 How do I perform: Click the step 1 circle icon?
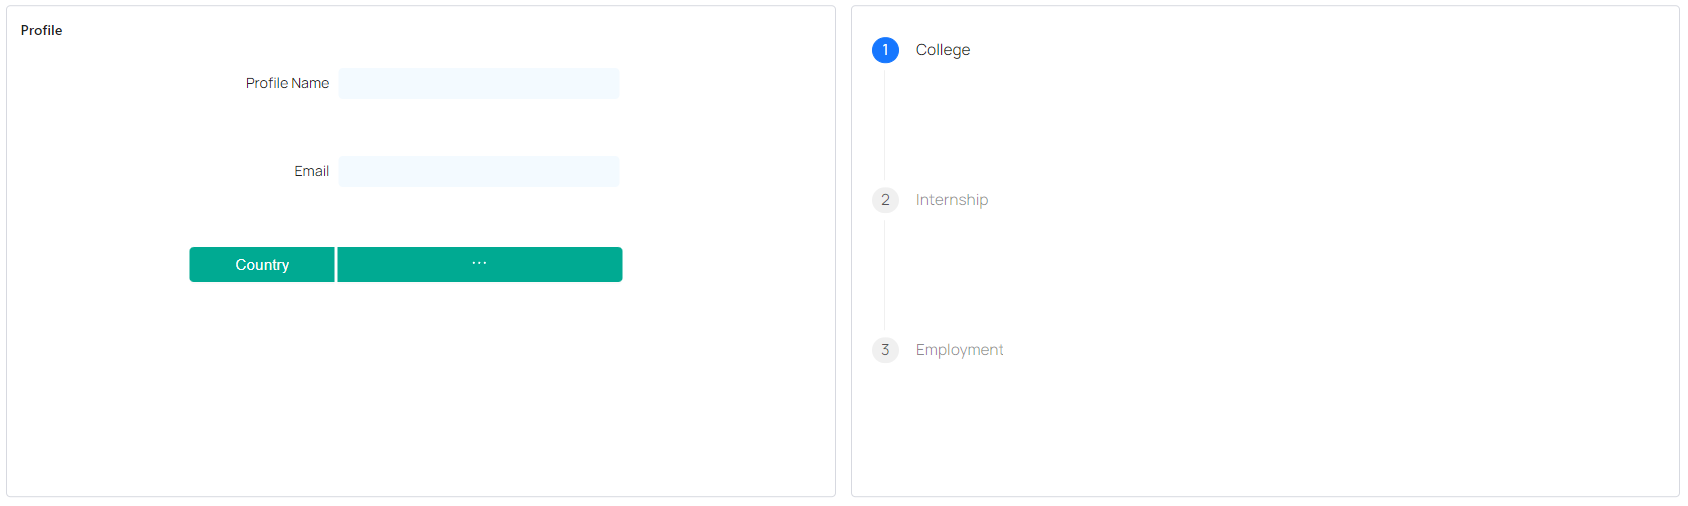tap(885, 50)
